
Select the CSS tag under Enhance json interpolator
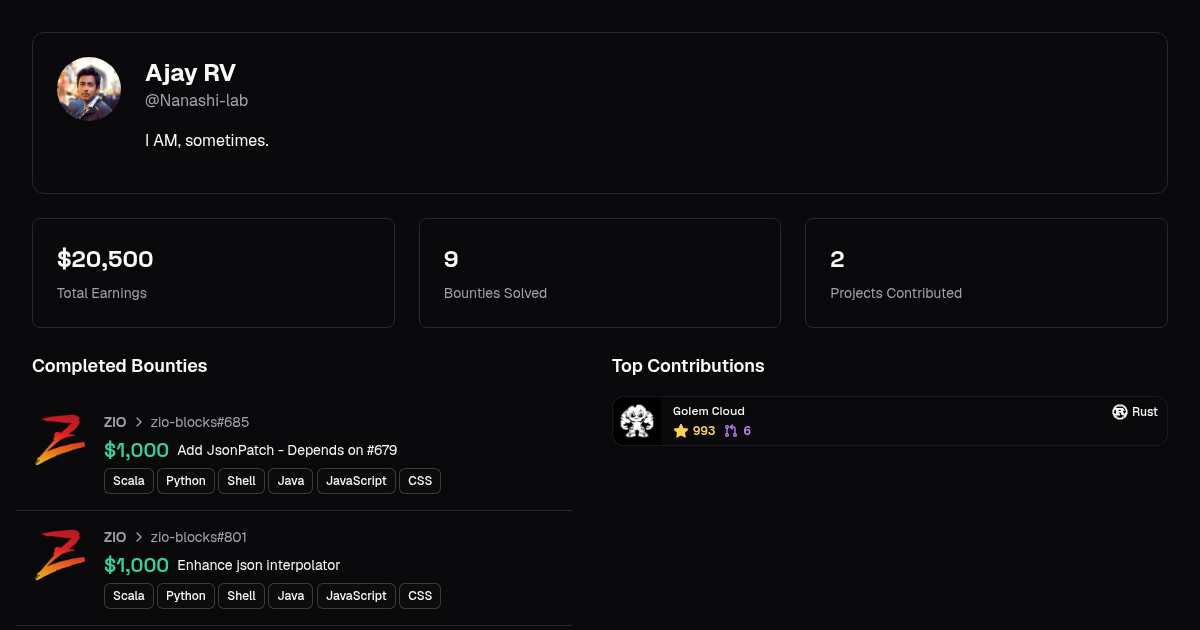click(x=420, y=596)
